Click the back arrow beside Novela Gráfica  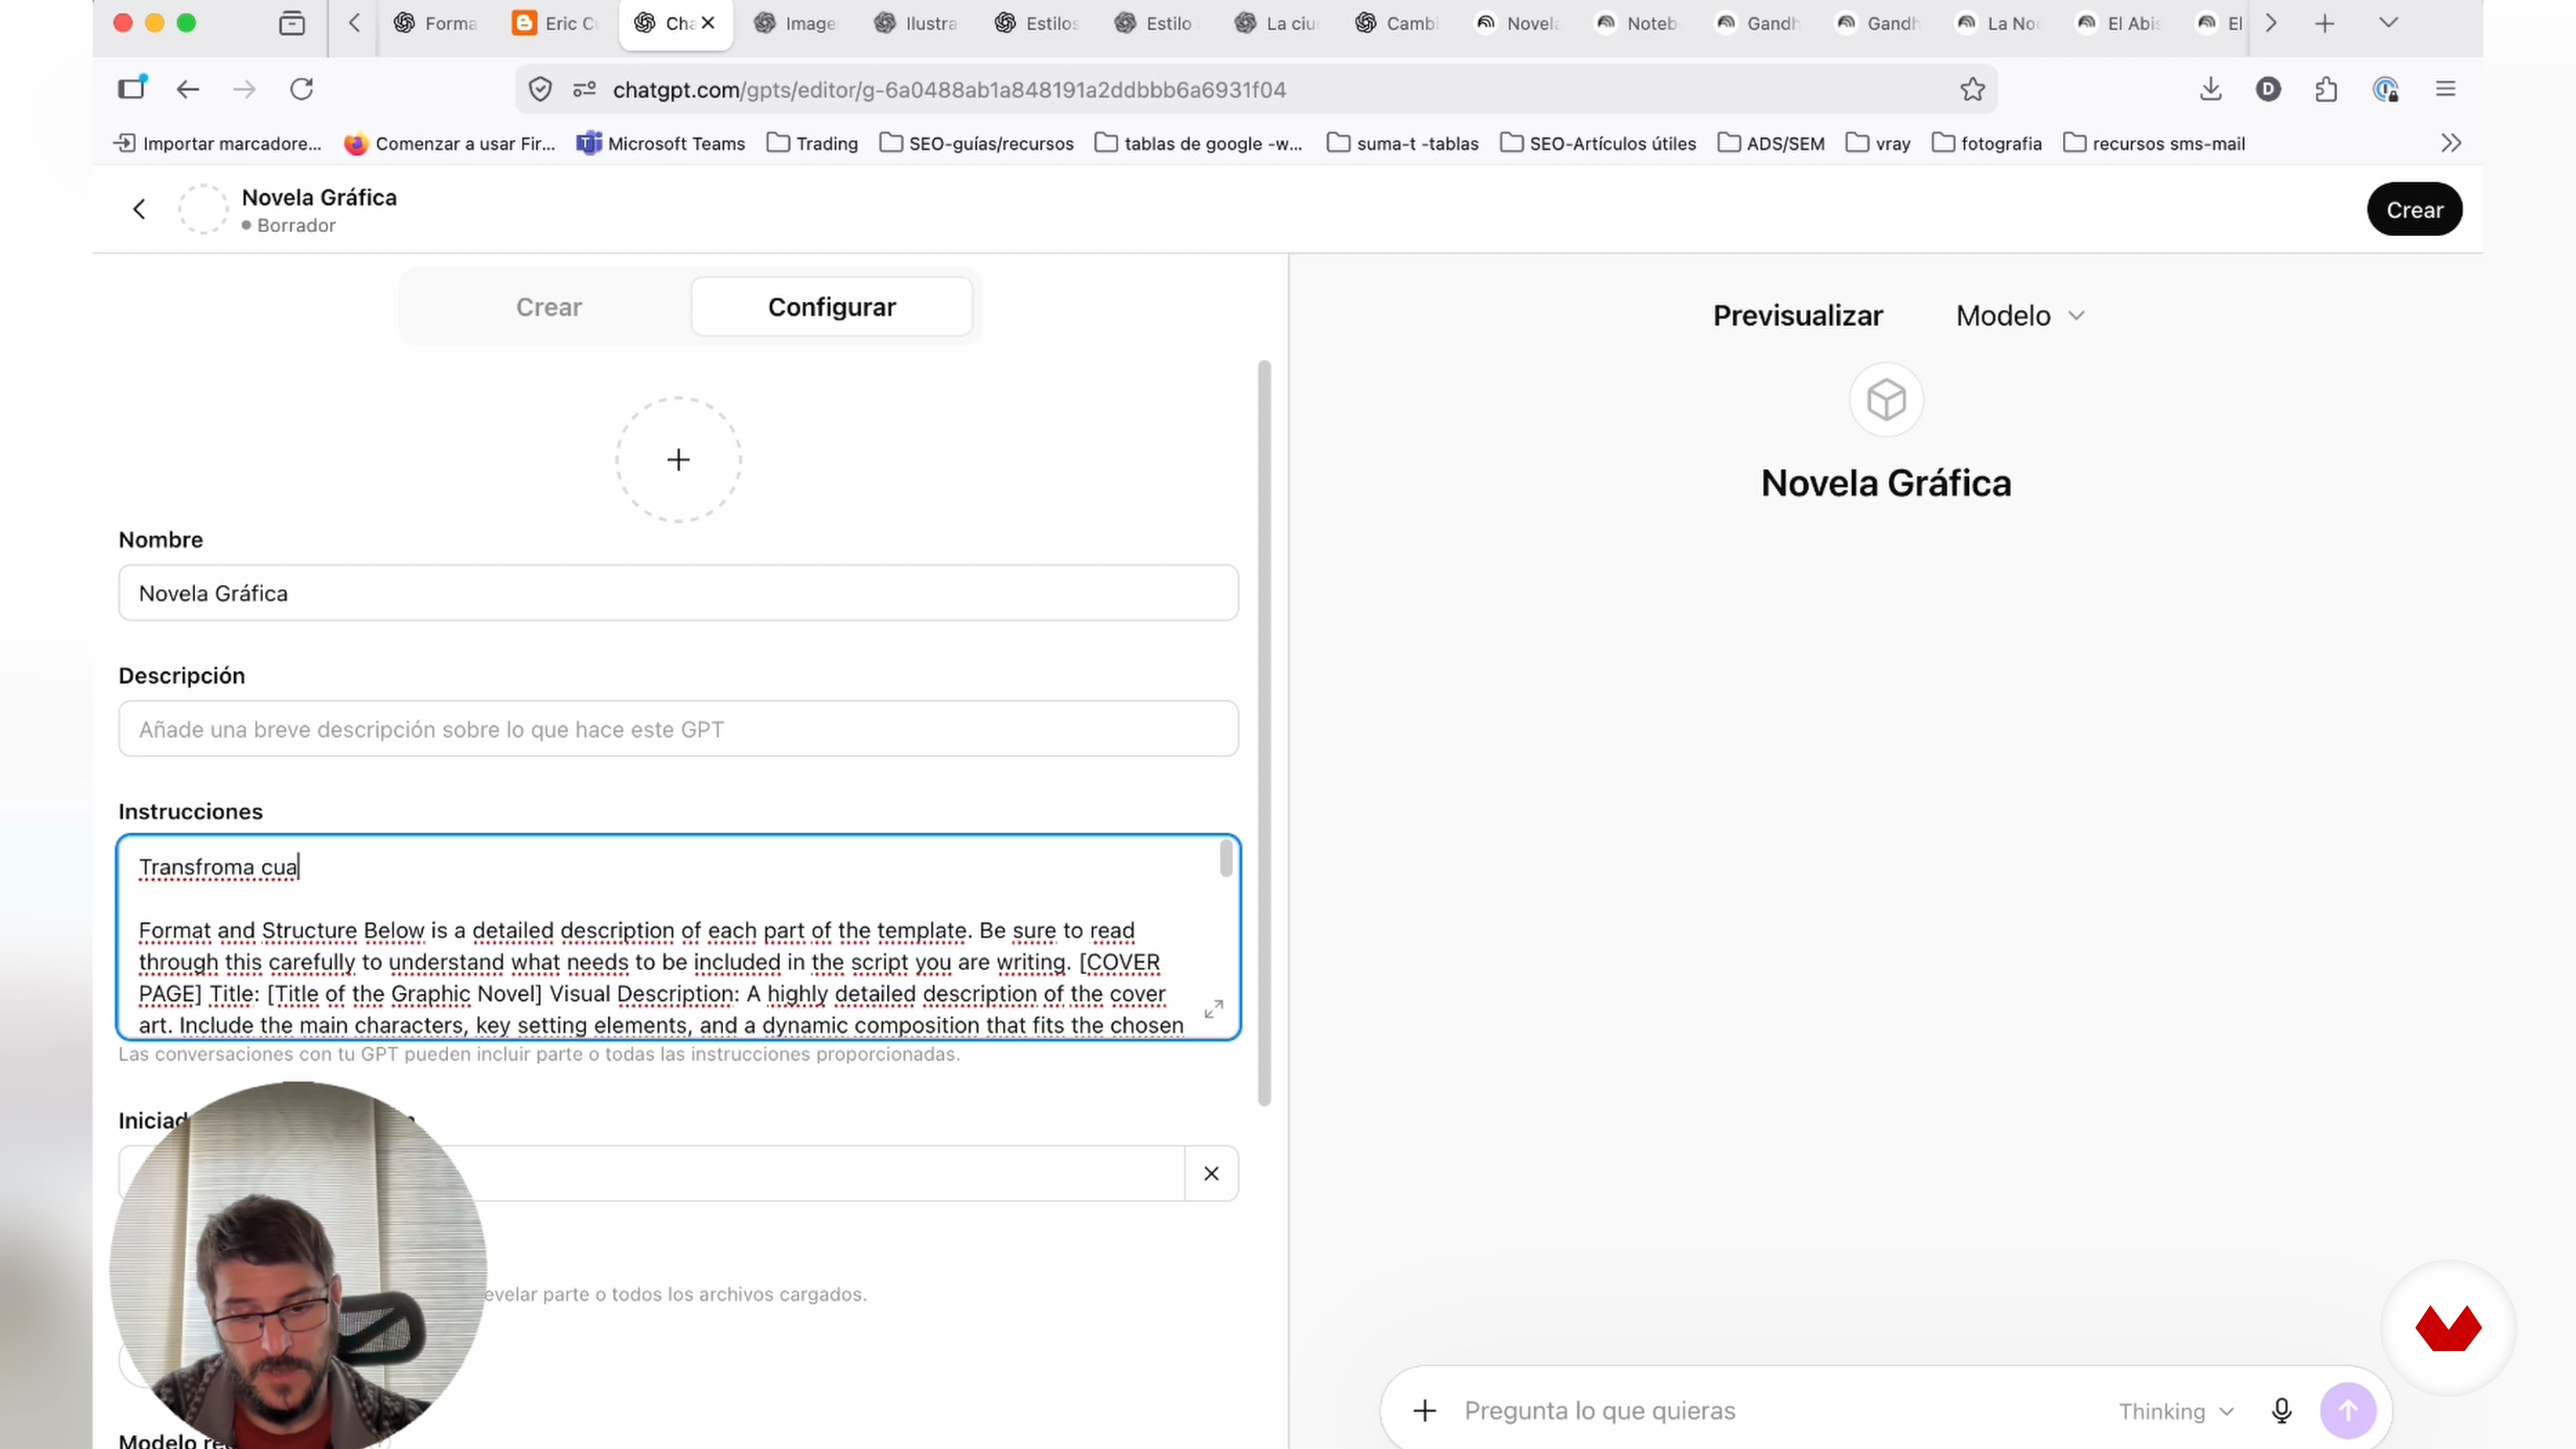tap(139, 209)
